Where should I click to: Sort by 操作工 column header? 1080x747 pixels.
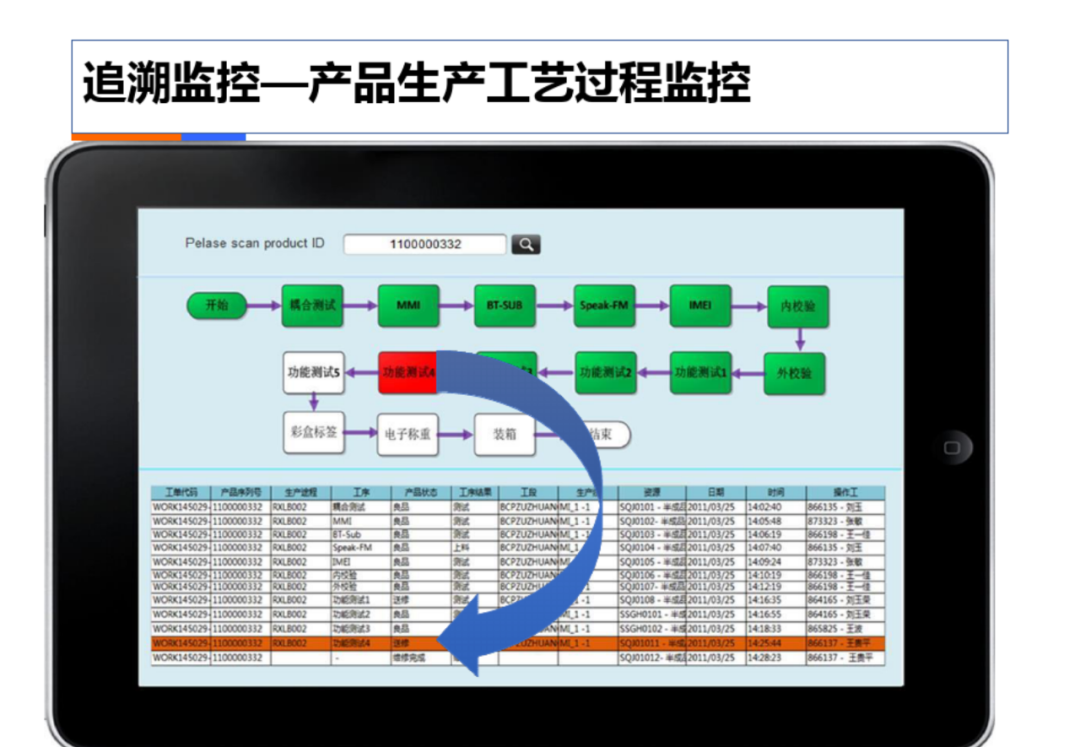845,492
